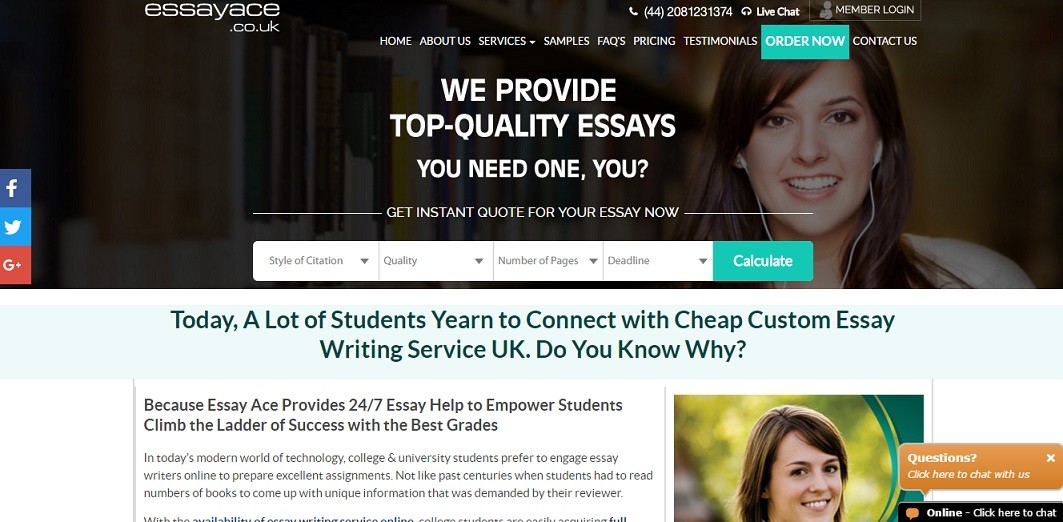Viewport: 1063px width, 522px height.
Task: Click the Member Login user icon
Action: coord(826,10)
